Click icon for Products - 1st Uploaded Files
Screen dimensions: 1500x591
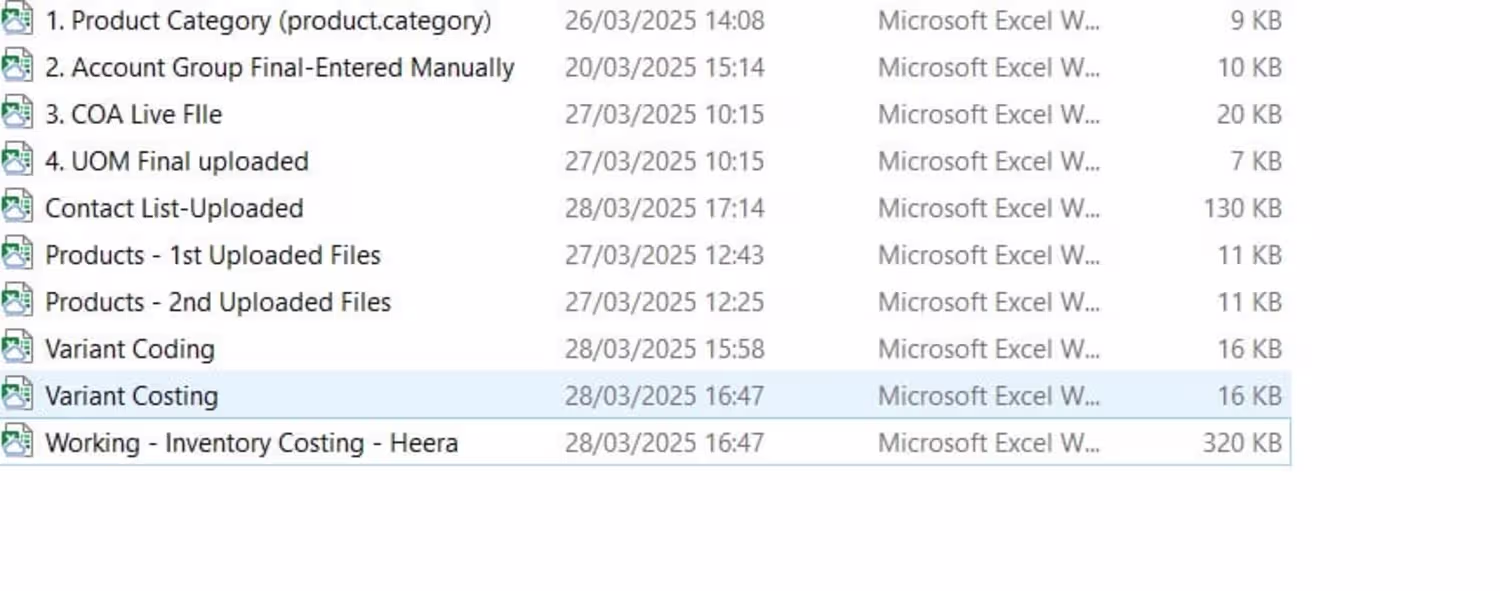(x=17, y=255)
